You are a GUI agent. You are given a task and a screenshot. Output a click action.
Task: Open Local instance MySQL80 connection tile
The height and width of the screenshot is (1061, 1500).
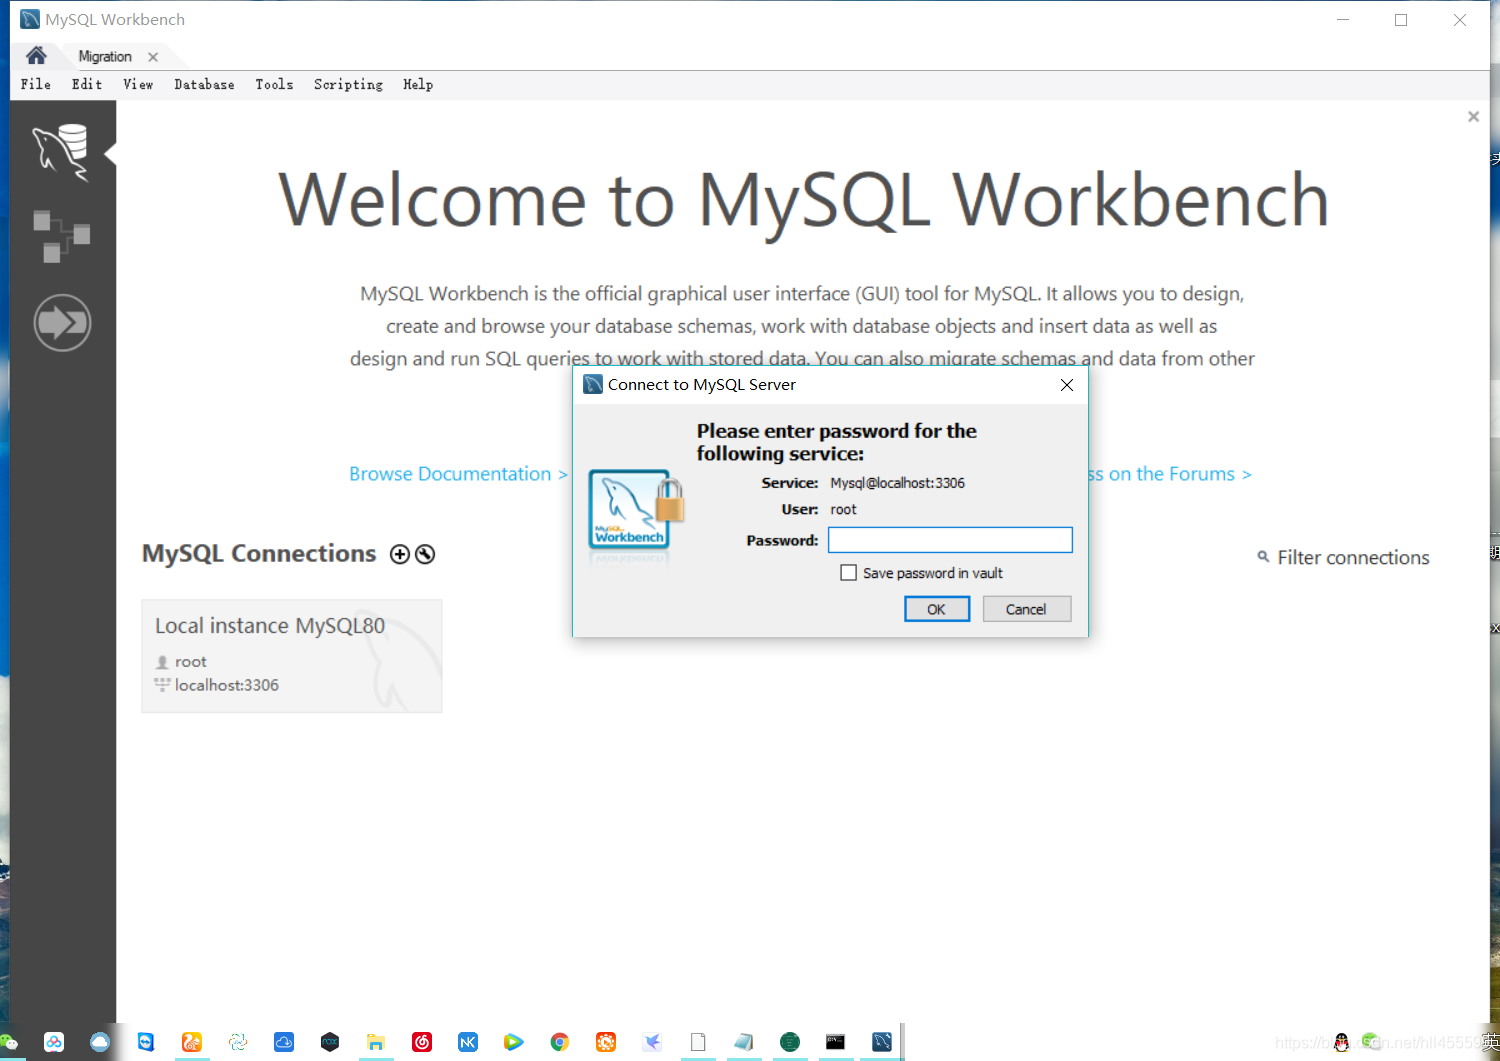[x=292, y=656]
